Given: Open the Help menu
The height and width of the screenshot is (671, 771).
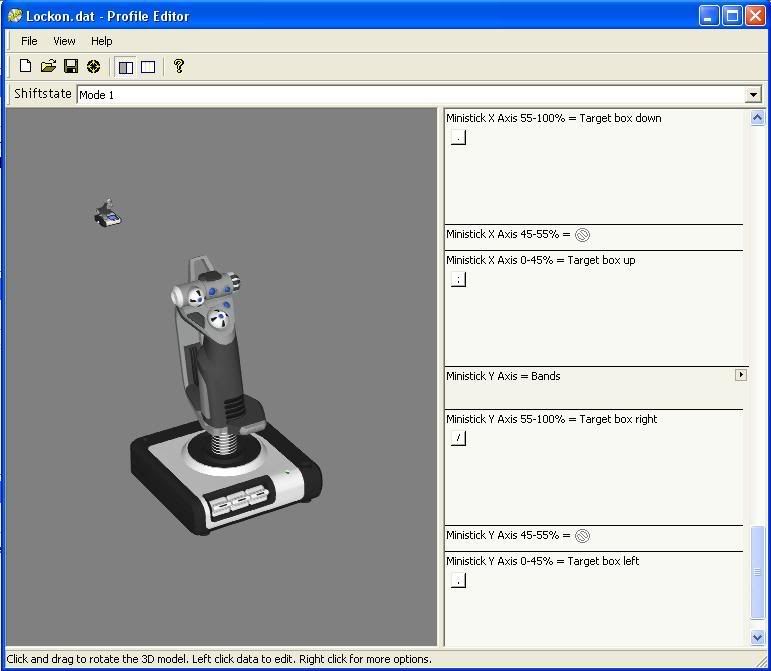Looking at the screenshot, I should [102, 41].
